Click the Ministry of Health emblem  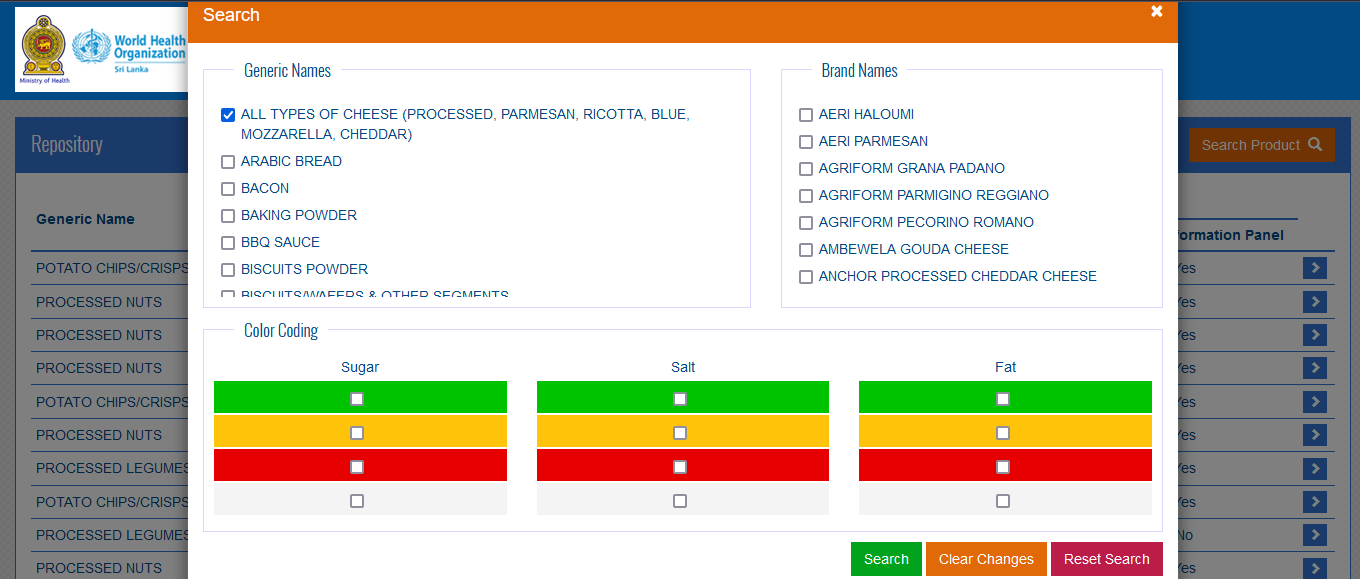44,47
